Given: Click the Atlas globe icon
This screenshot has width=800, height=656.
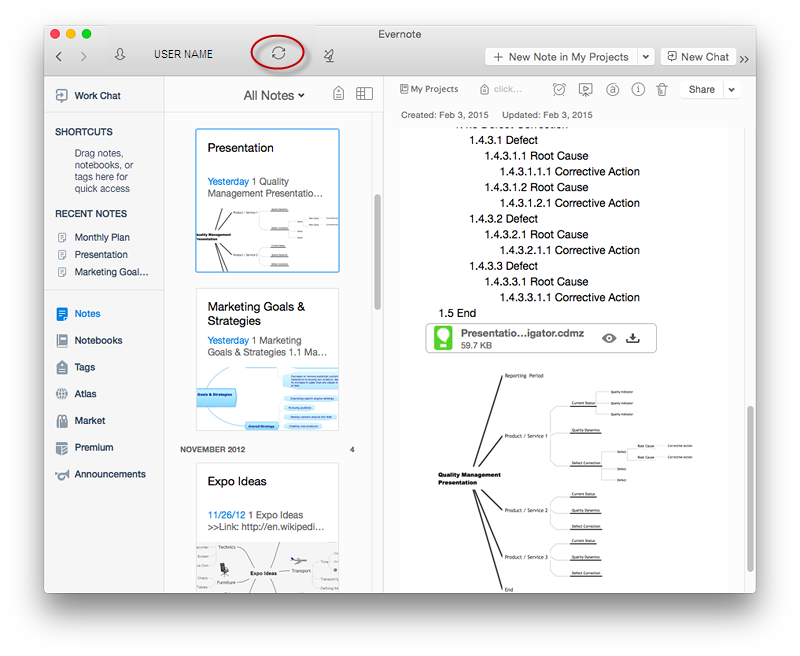Looking at the screenshot, I should [62, 394].
